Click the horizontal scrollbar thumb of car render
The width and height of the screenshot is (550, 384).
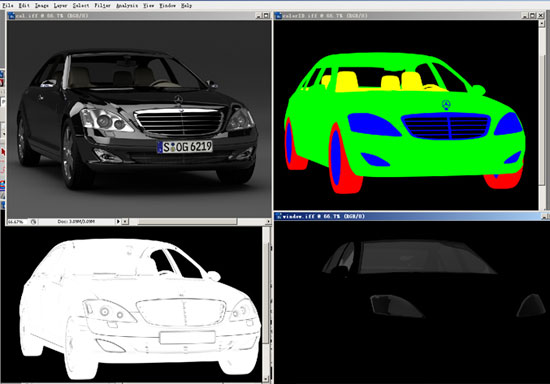tap(187, 222)
